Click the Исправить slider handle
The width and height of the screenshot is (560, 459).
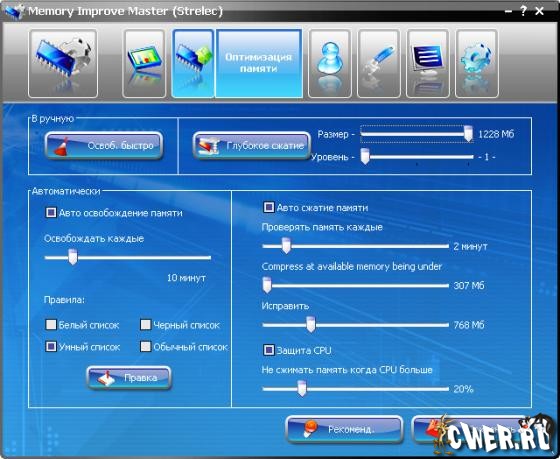click(x=311, y=325)
